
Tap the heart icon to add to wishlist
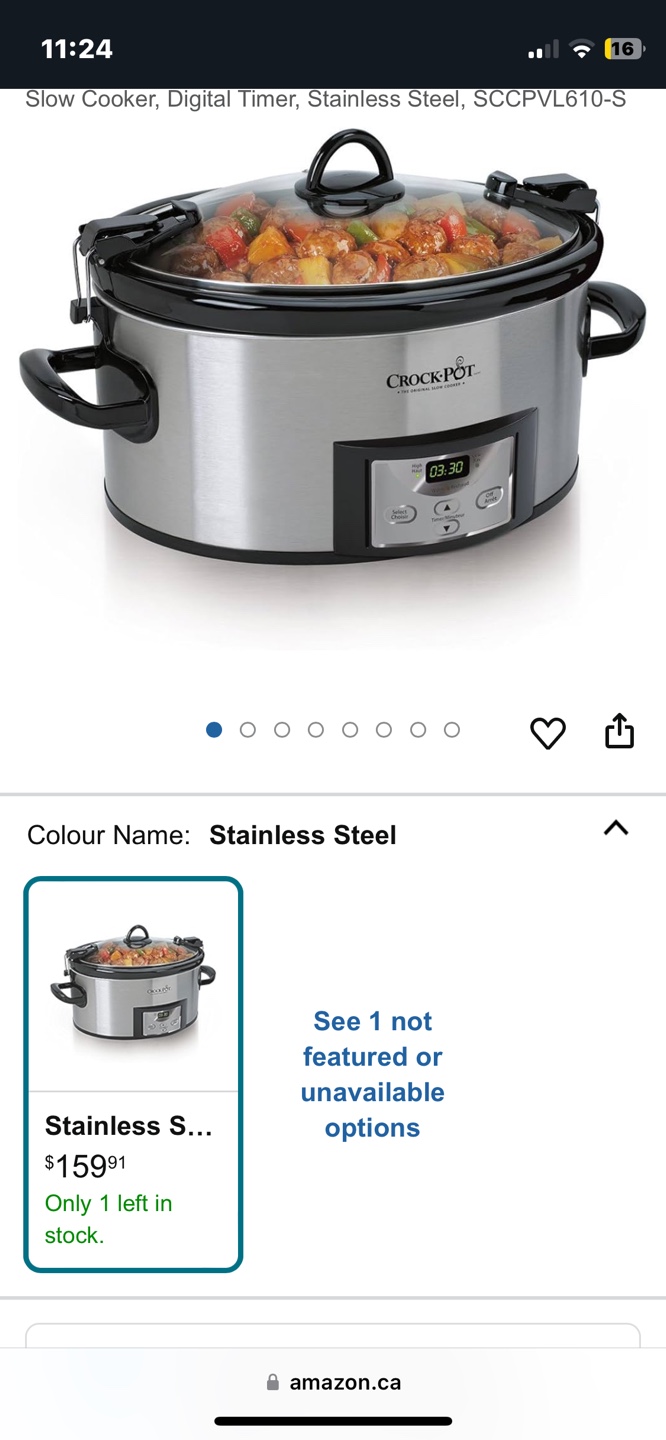tap(548, 733)
